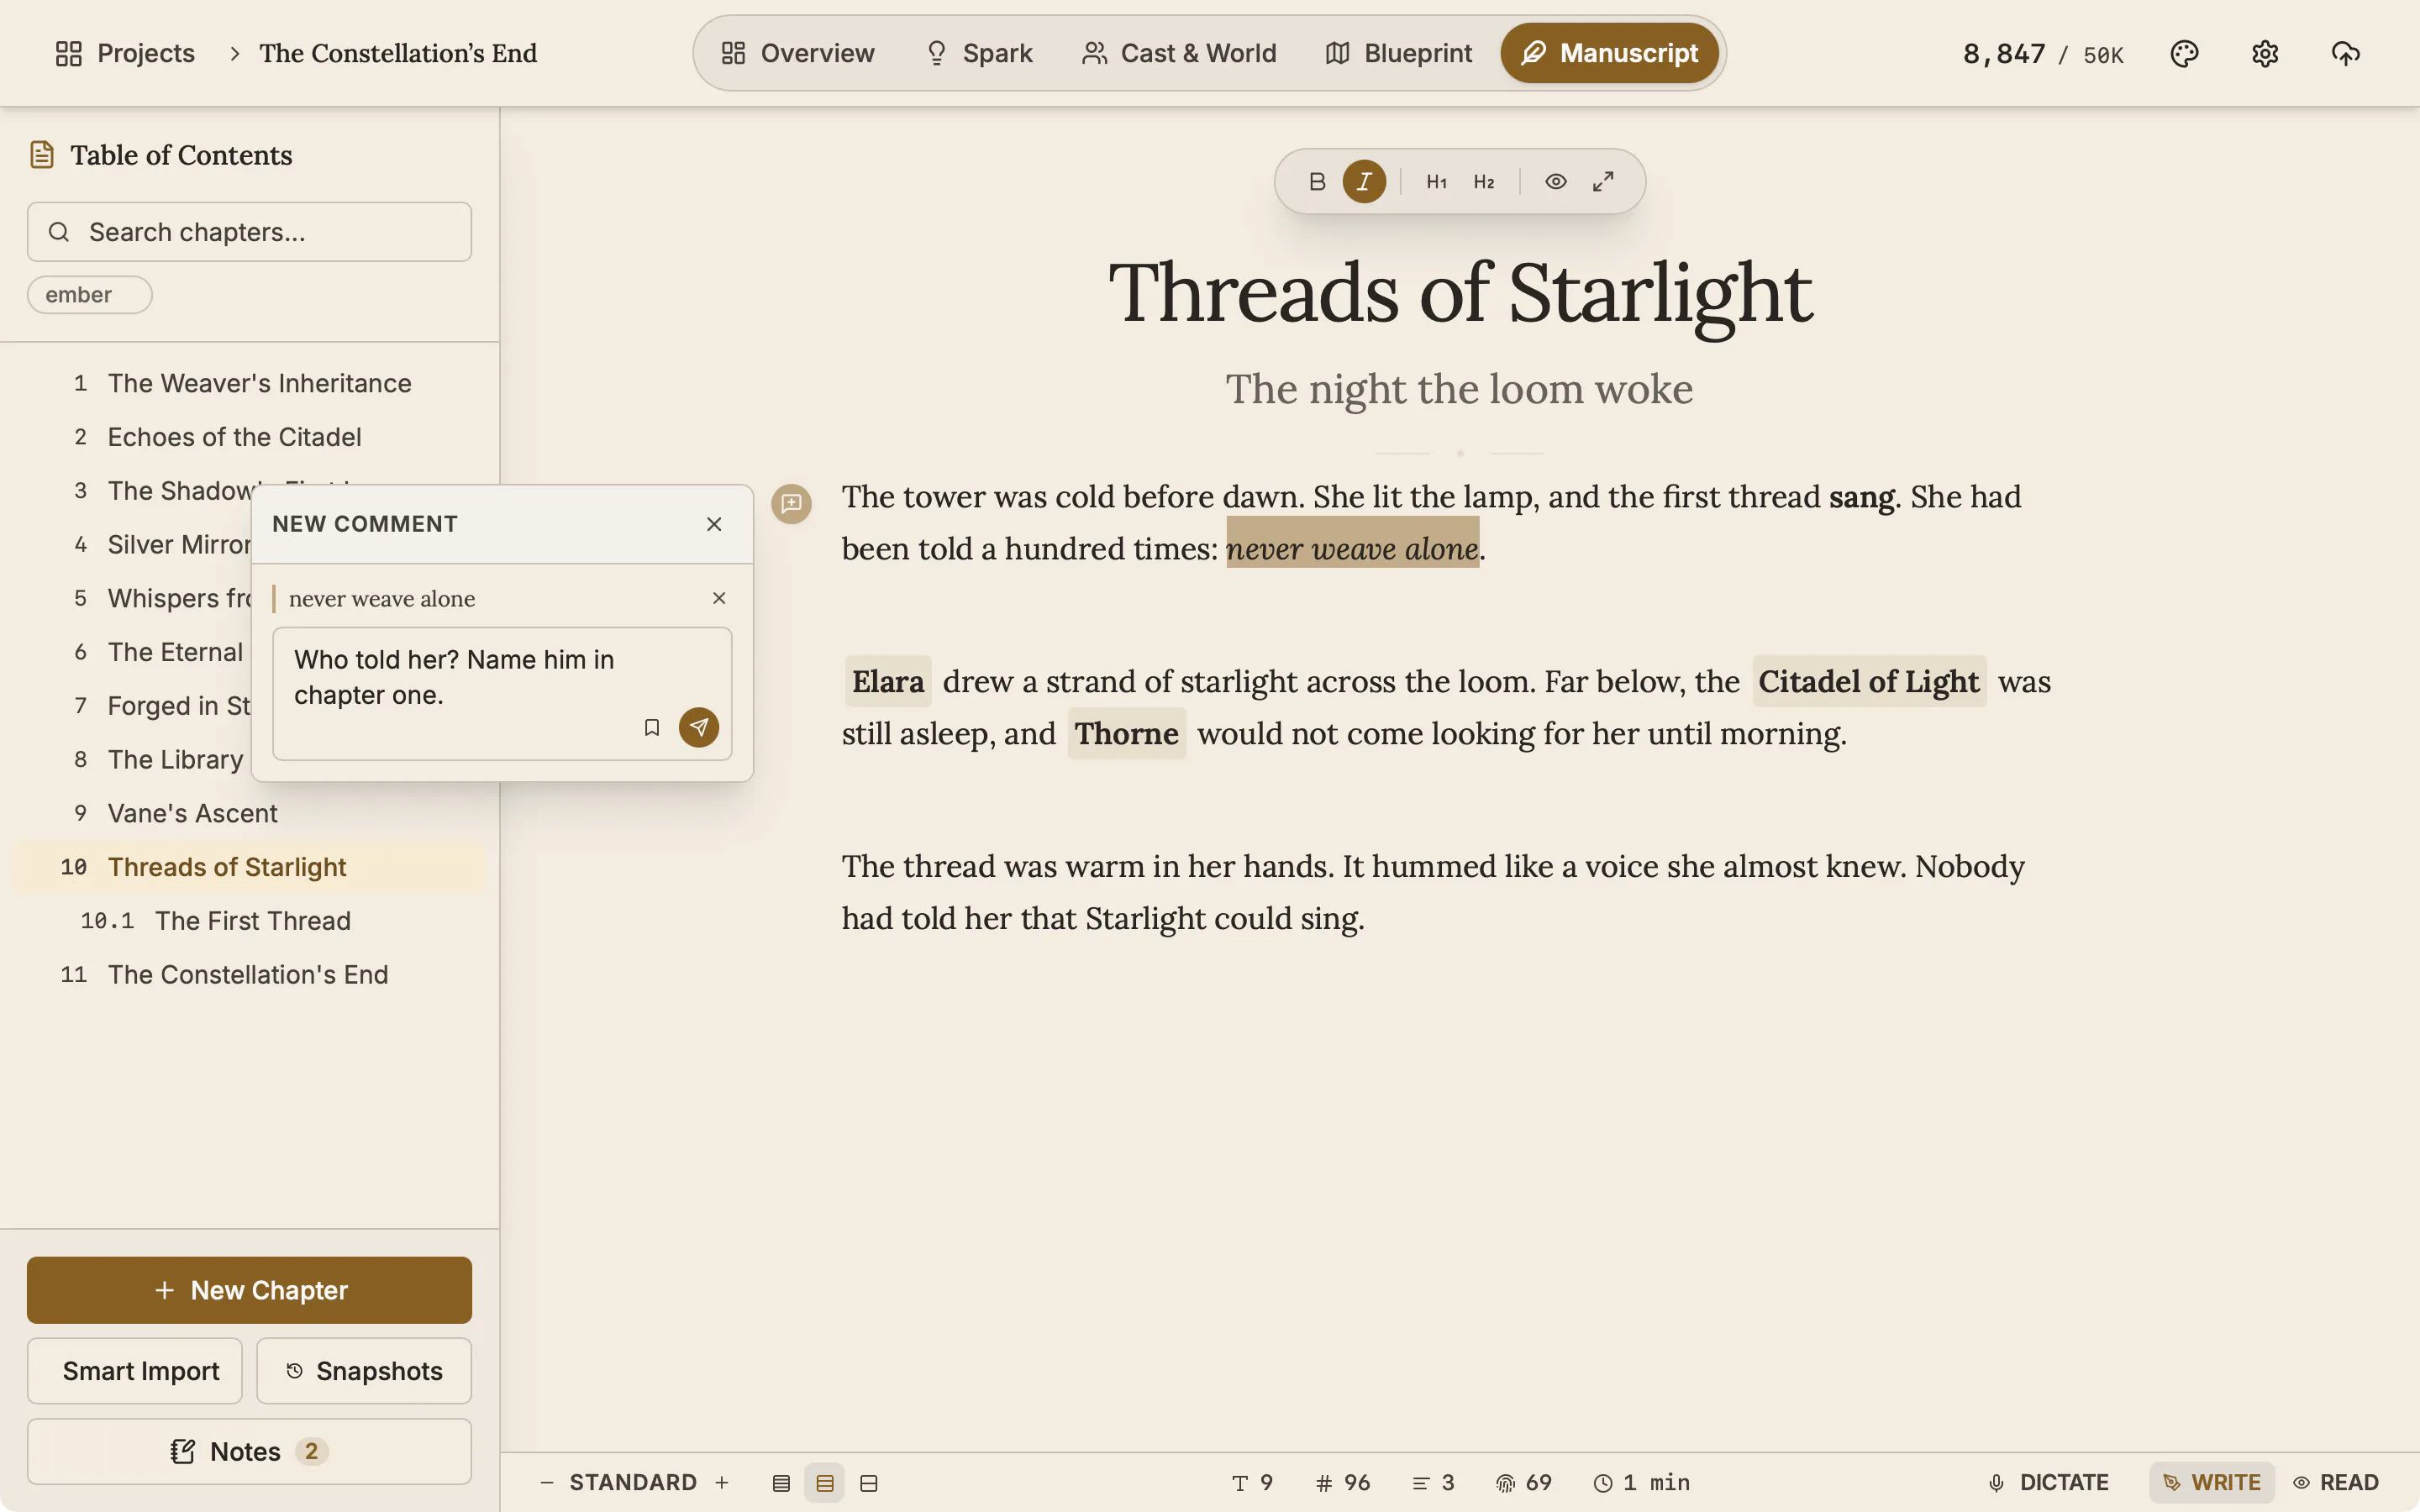This screenshot has width=2420, height=1512.
Task: Open Notes panel
Action: click(249, 1451)
